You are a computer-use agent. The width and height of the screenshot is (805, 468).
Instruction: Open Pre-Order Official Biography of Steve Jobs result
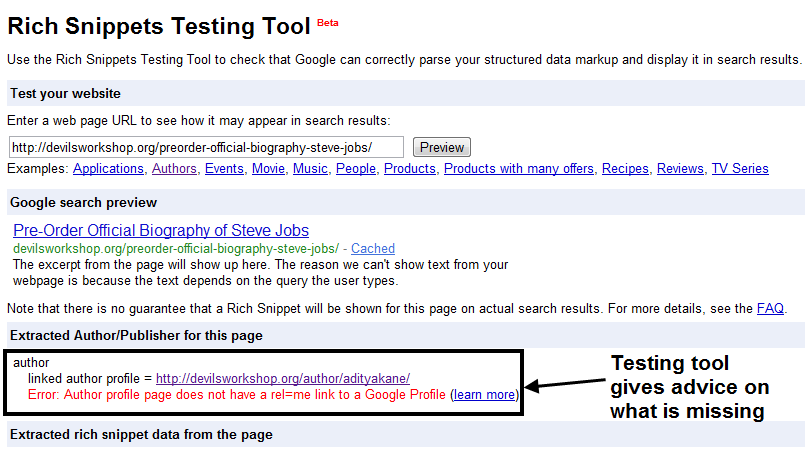point(161,230)
